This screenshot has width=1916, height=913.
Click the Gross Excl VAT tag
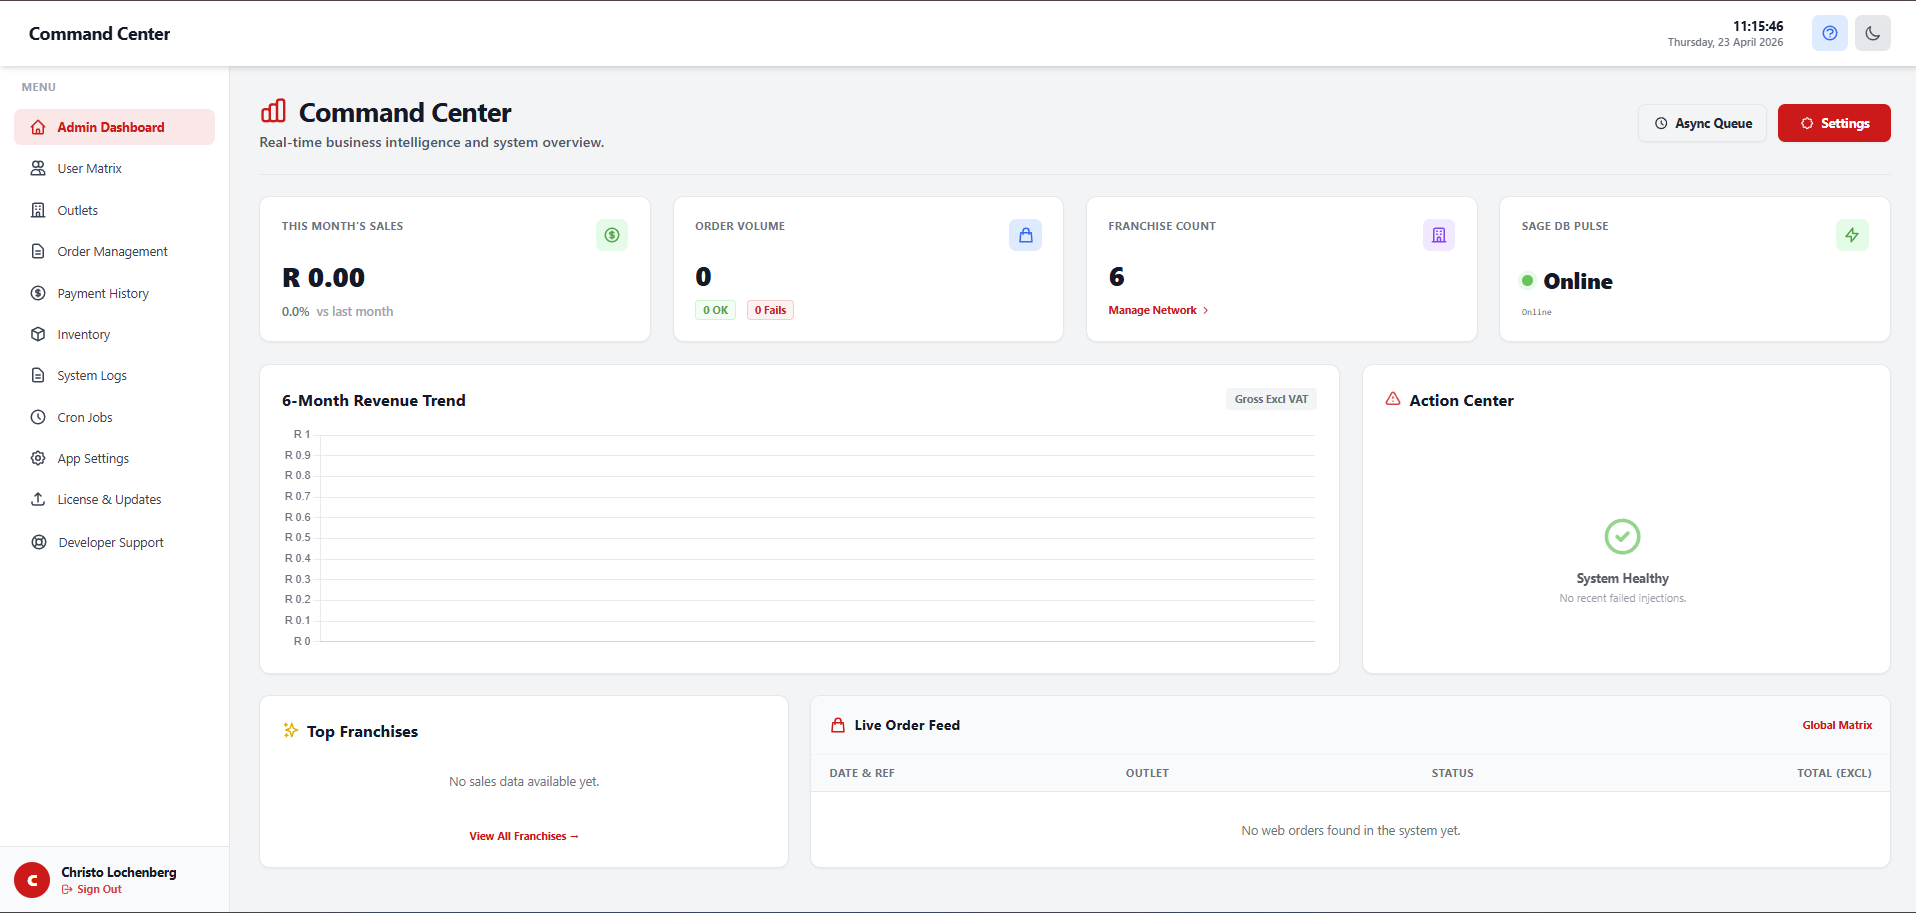[1271, 399]
